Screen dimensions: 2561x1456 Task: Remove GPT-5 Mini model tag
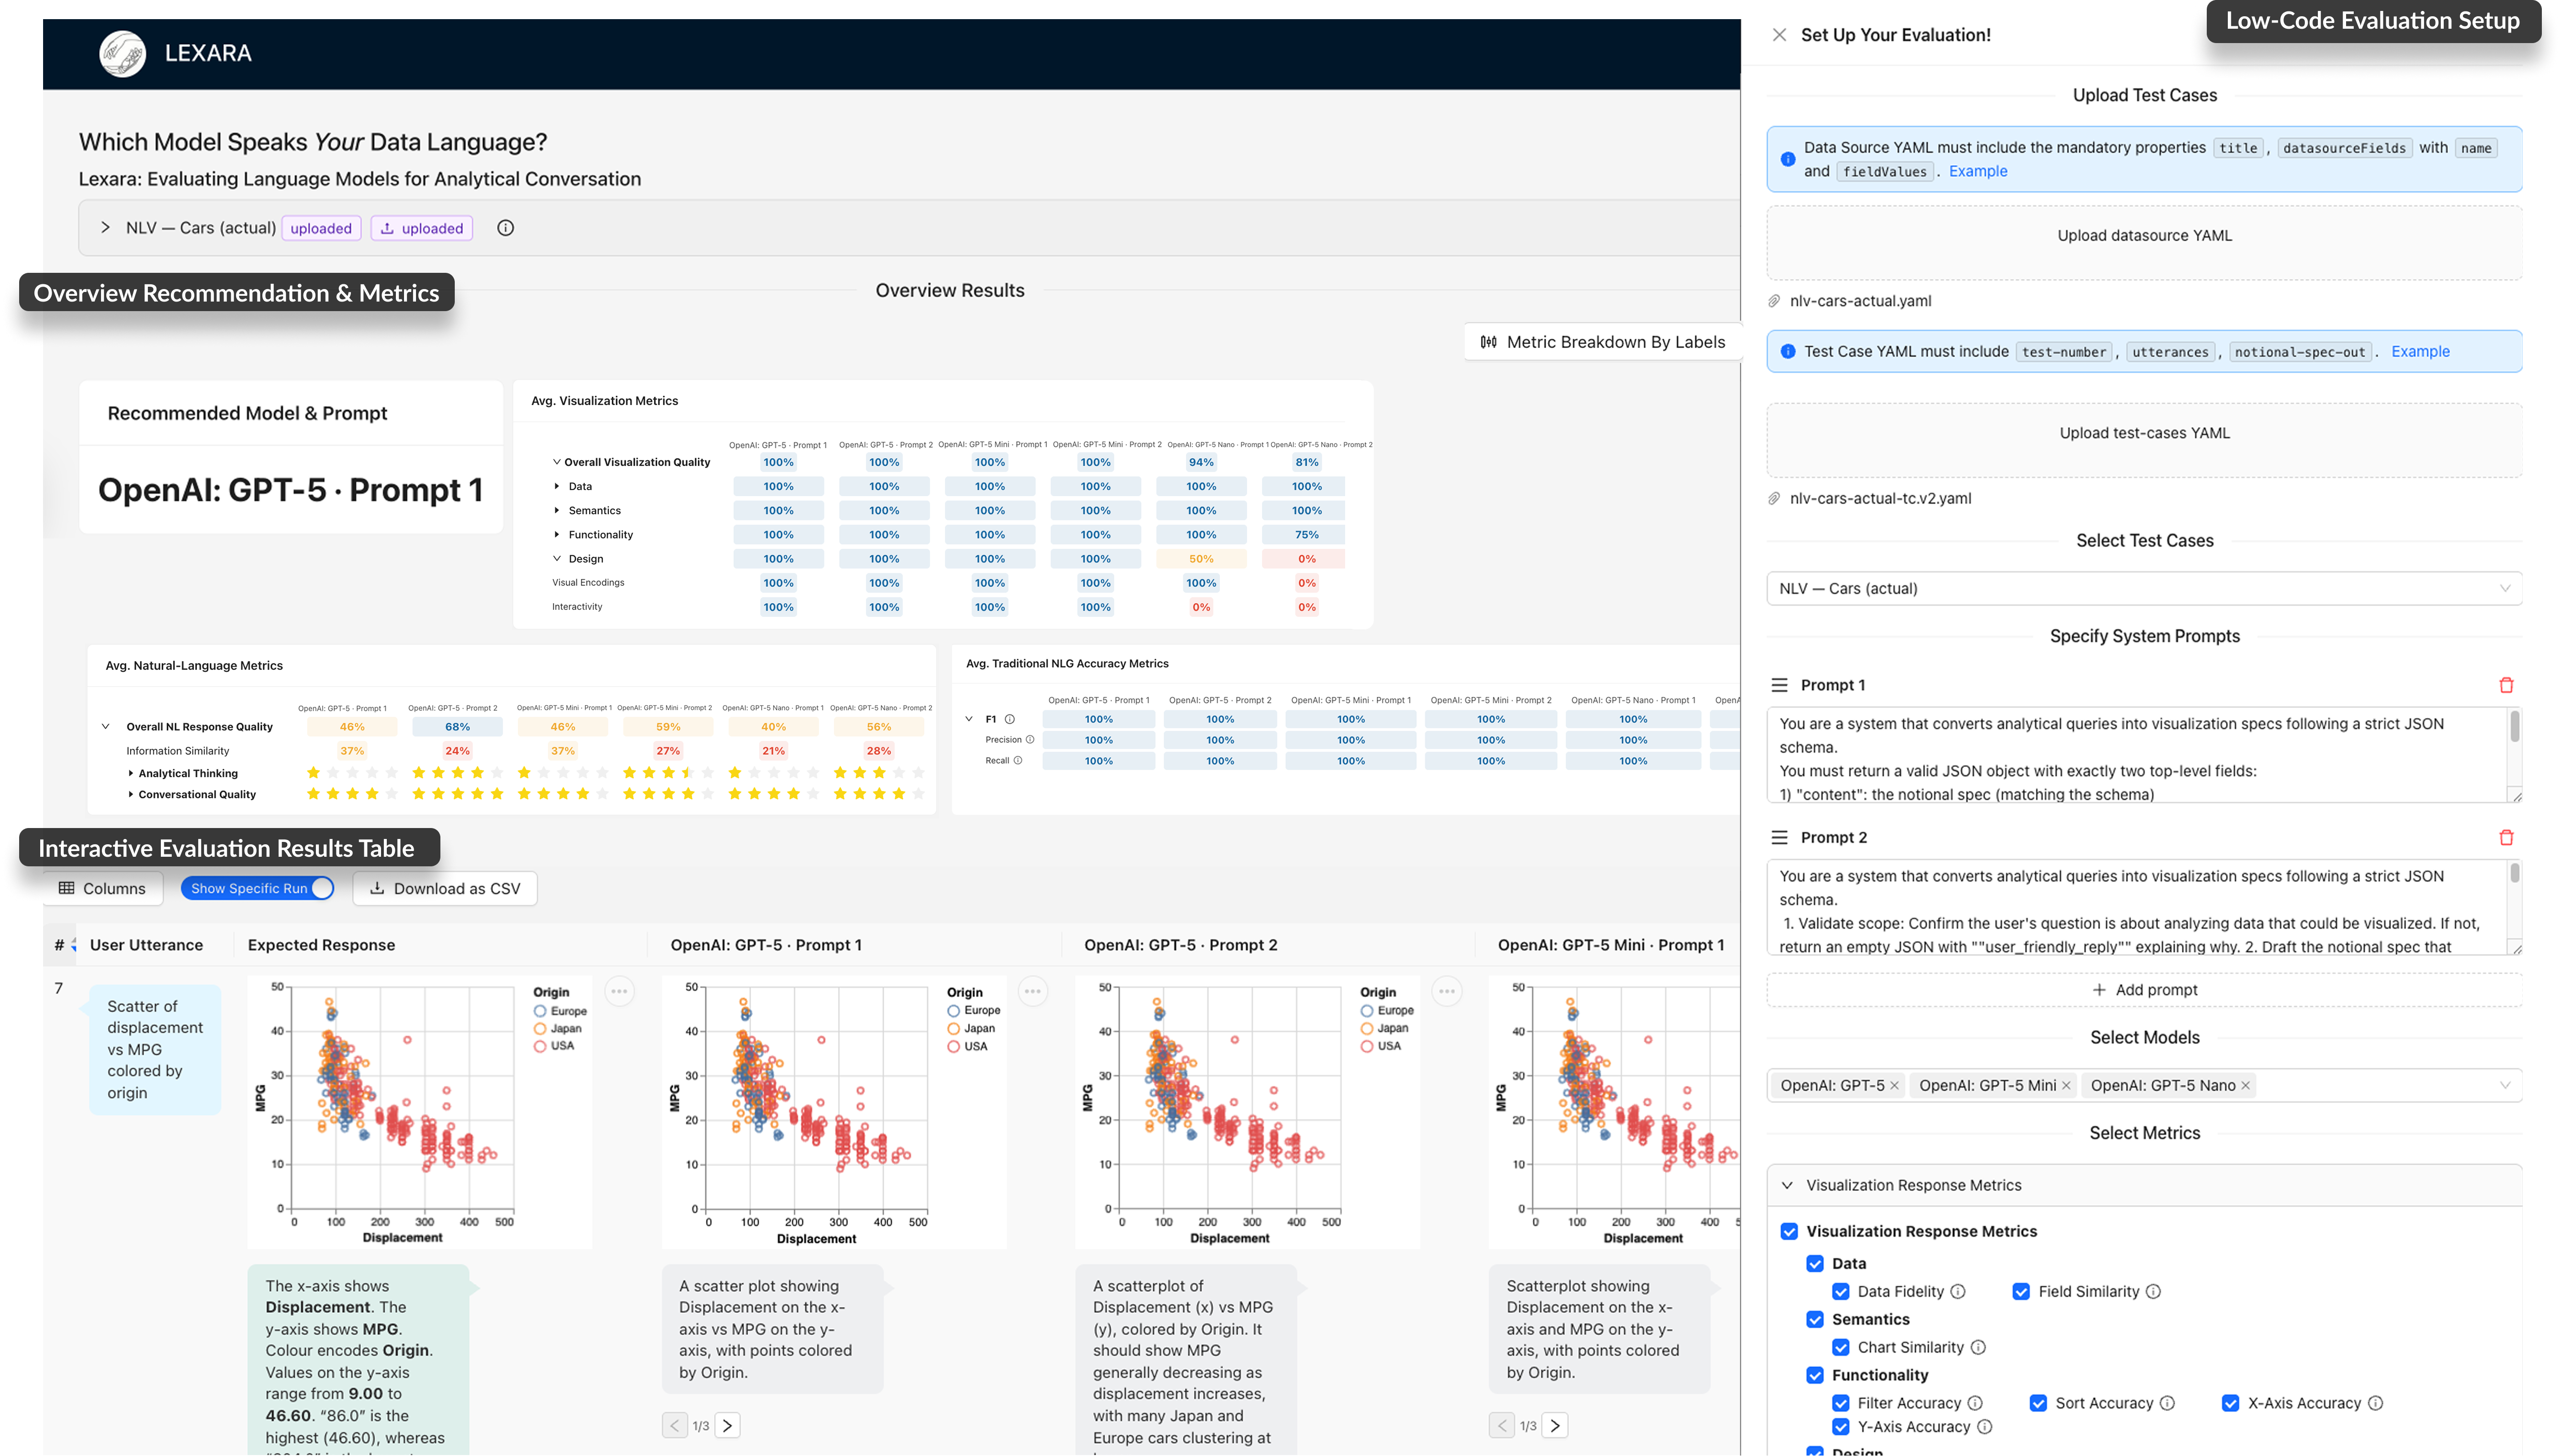pos(2066,1086)
